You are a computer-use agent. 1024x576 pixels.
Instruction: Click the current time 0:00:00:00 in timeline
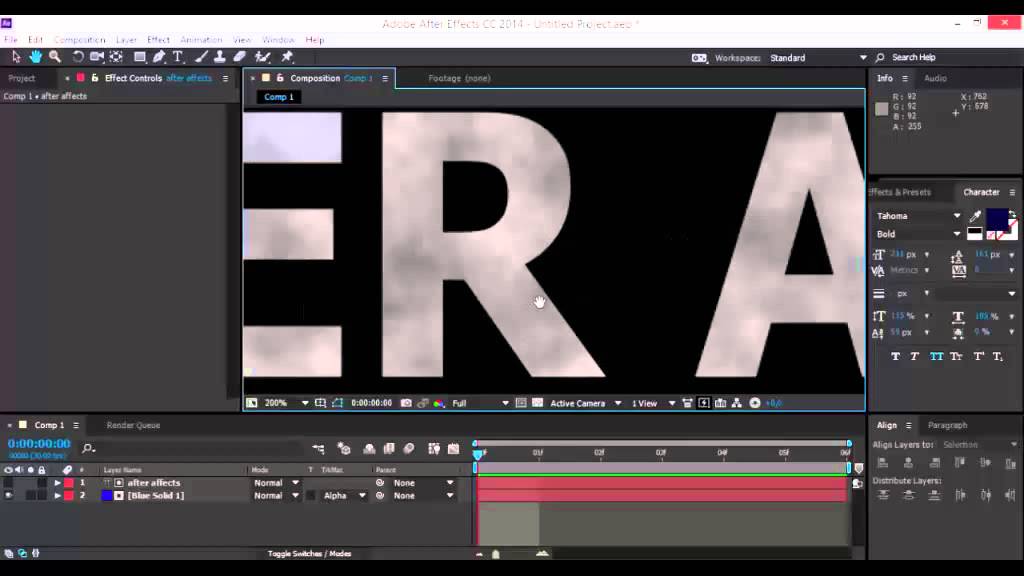pos(39,443)
